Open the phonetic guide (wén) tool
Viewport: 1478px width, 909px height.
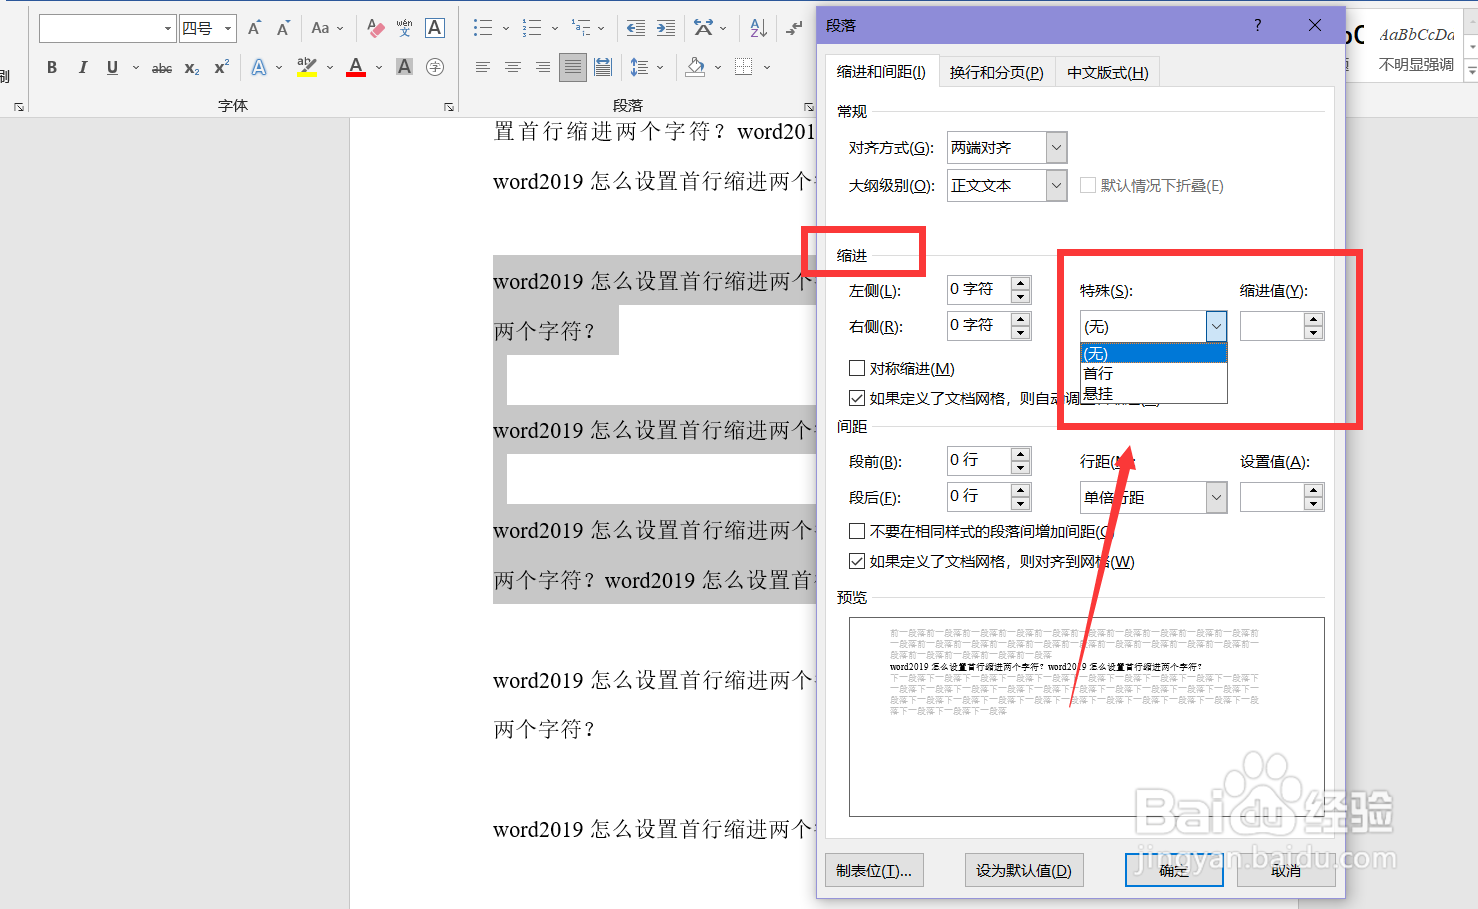point(405,28)
